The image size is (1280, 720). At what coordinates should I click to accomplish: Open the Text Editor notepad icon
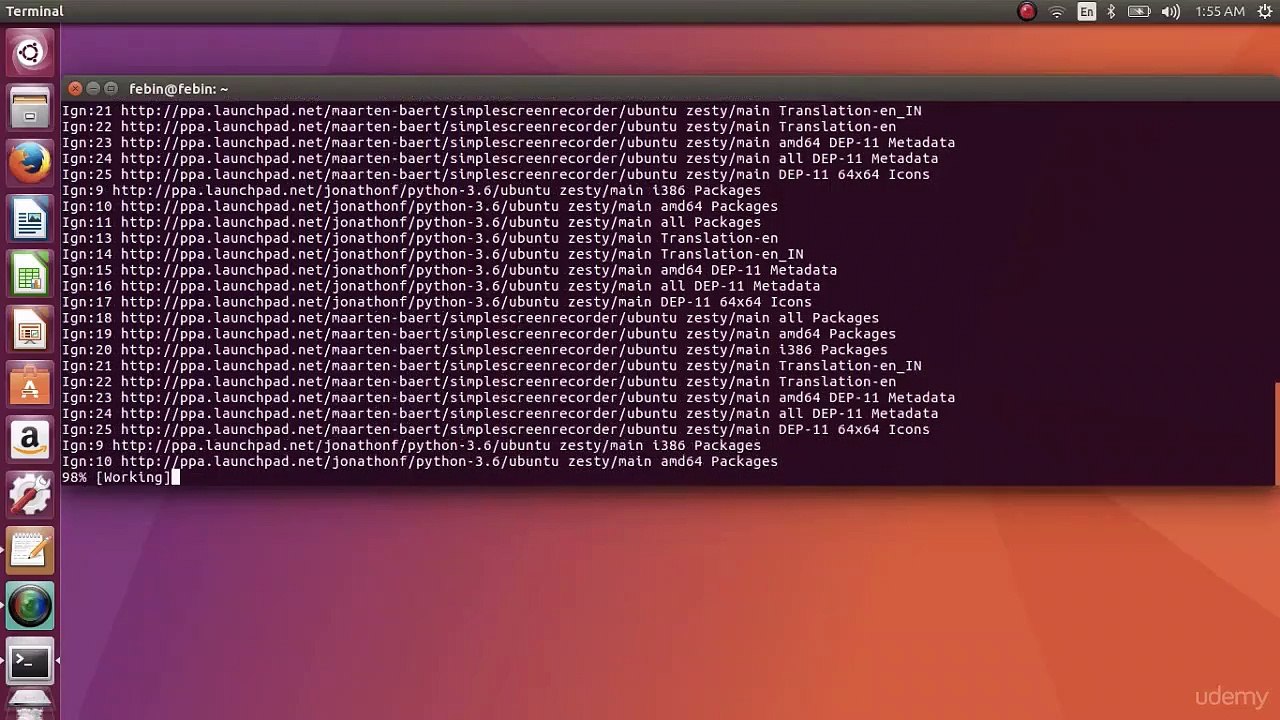(29, 550)
